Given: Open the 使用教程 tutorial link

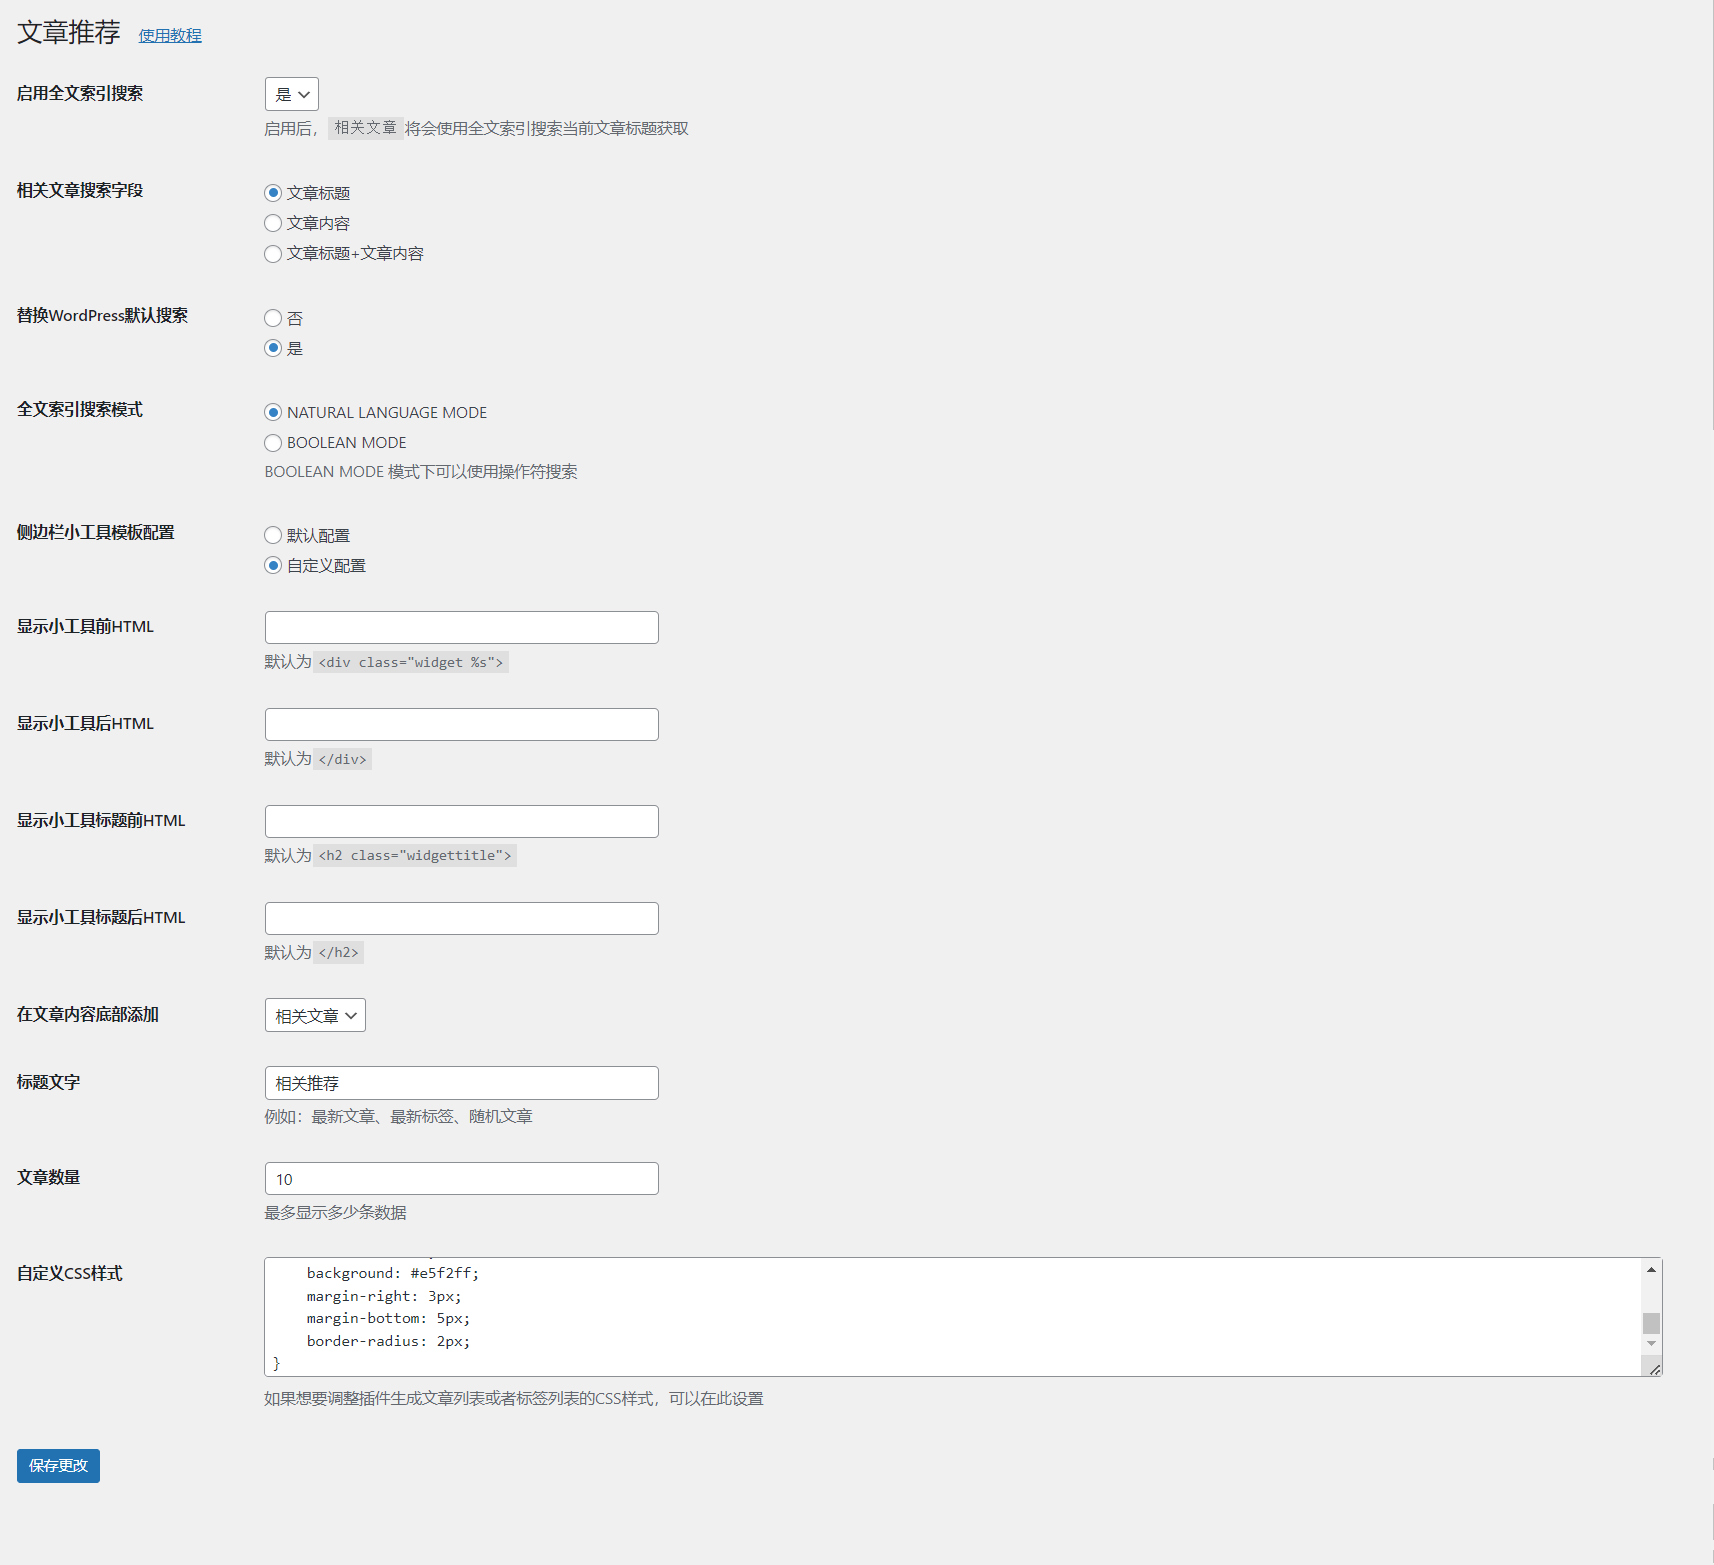Looking at the screenshot, I should click(x=170, y=35).
